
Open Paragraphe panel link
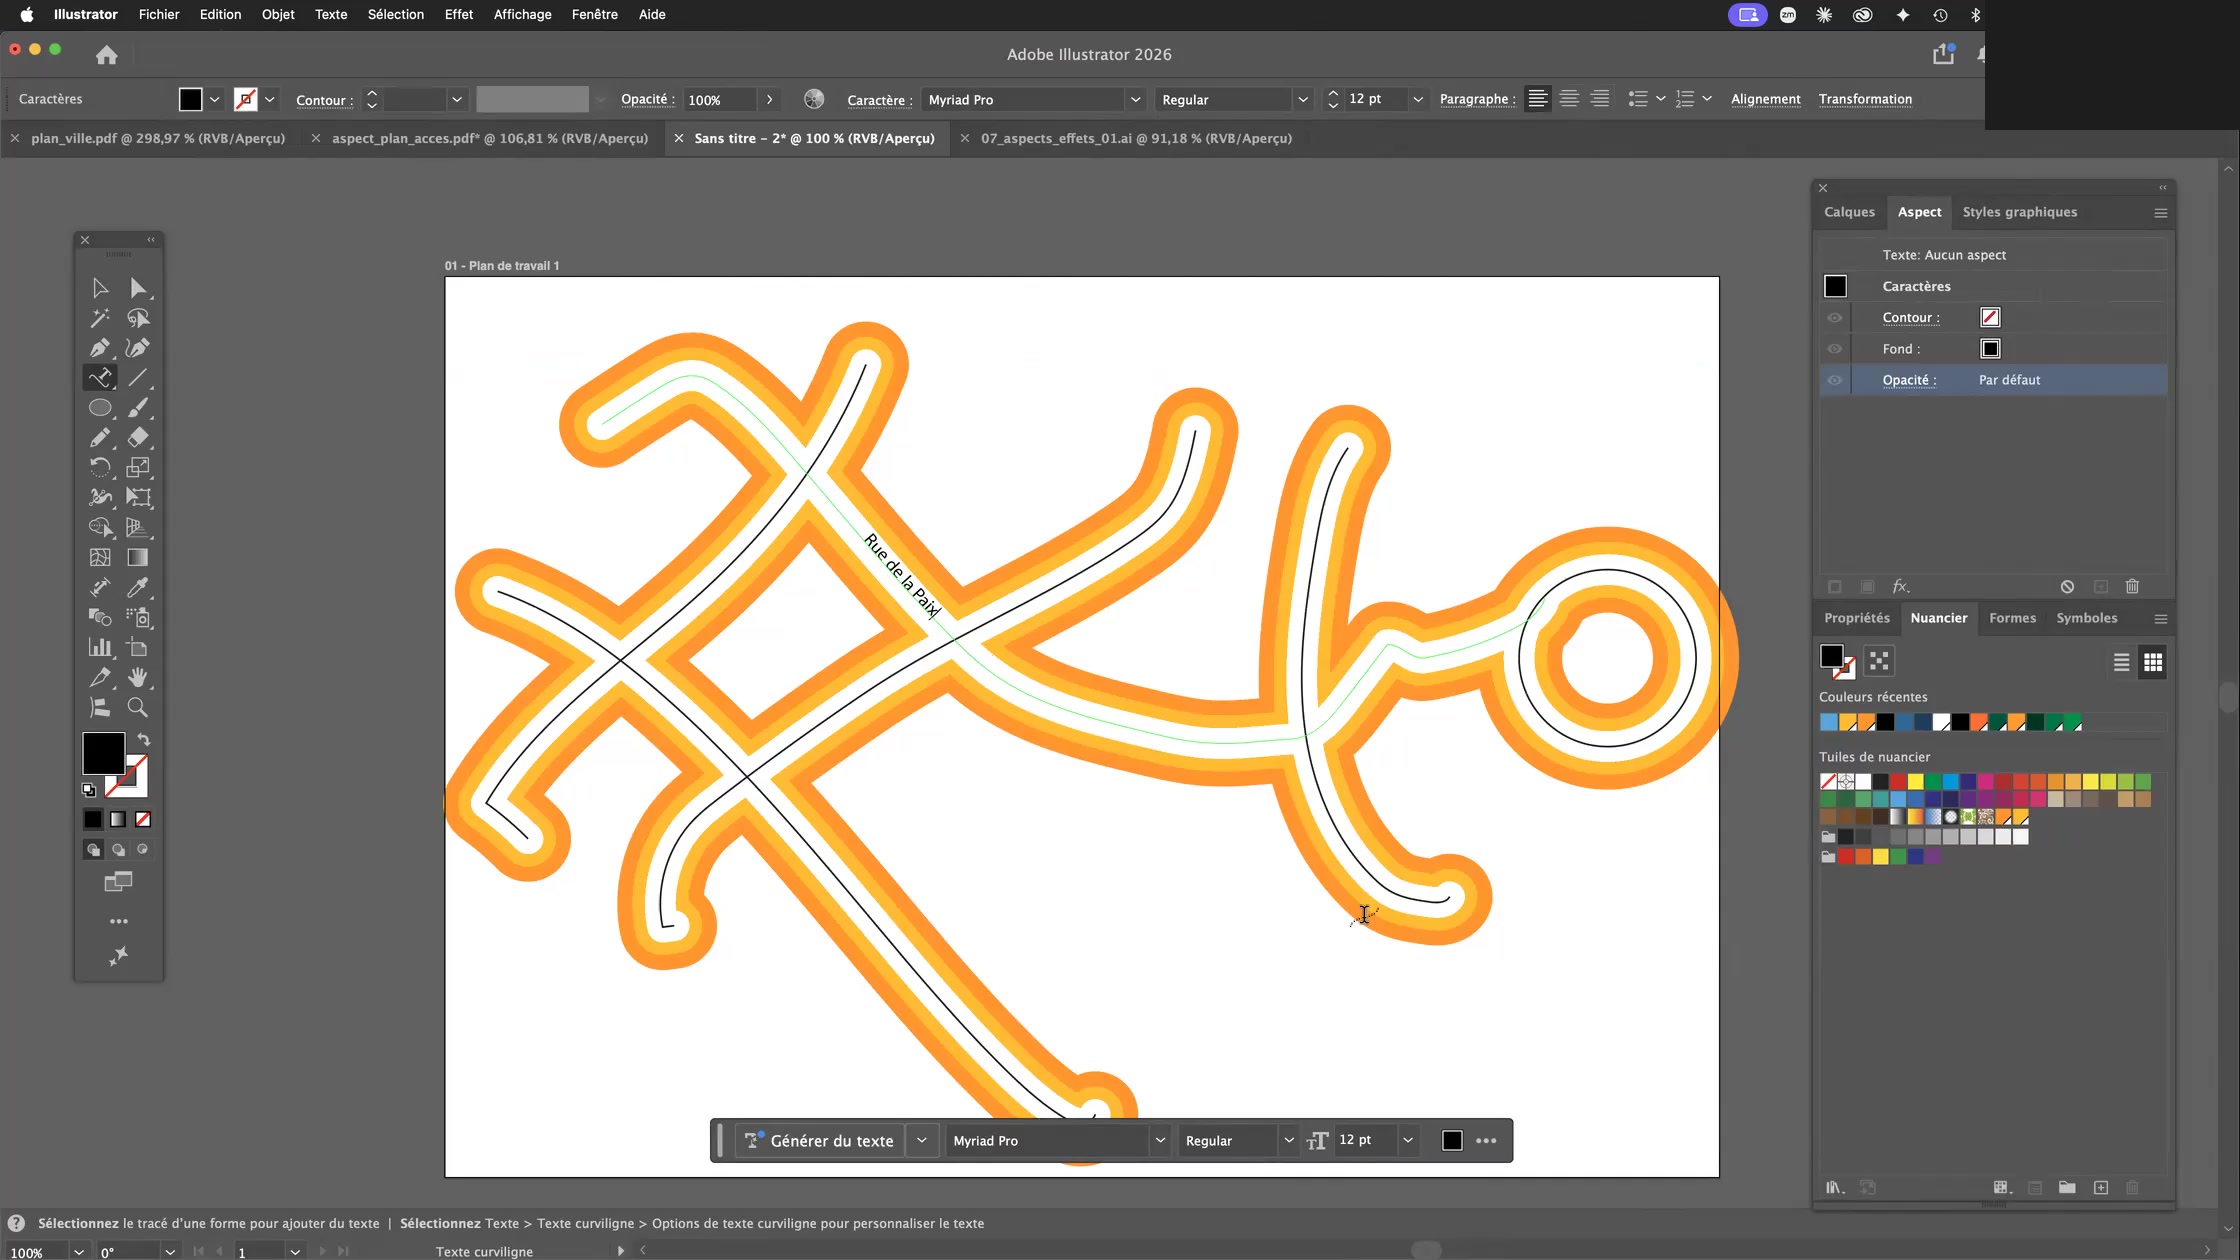pos(1477,99)
